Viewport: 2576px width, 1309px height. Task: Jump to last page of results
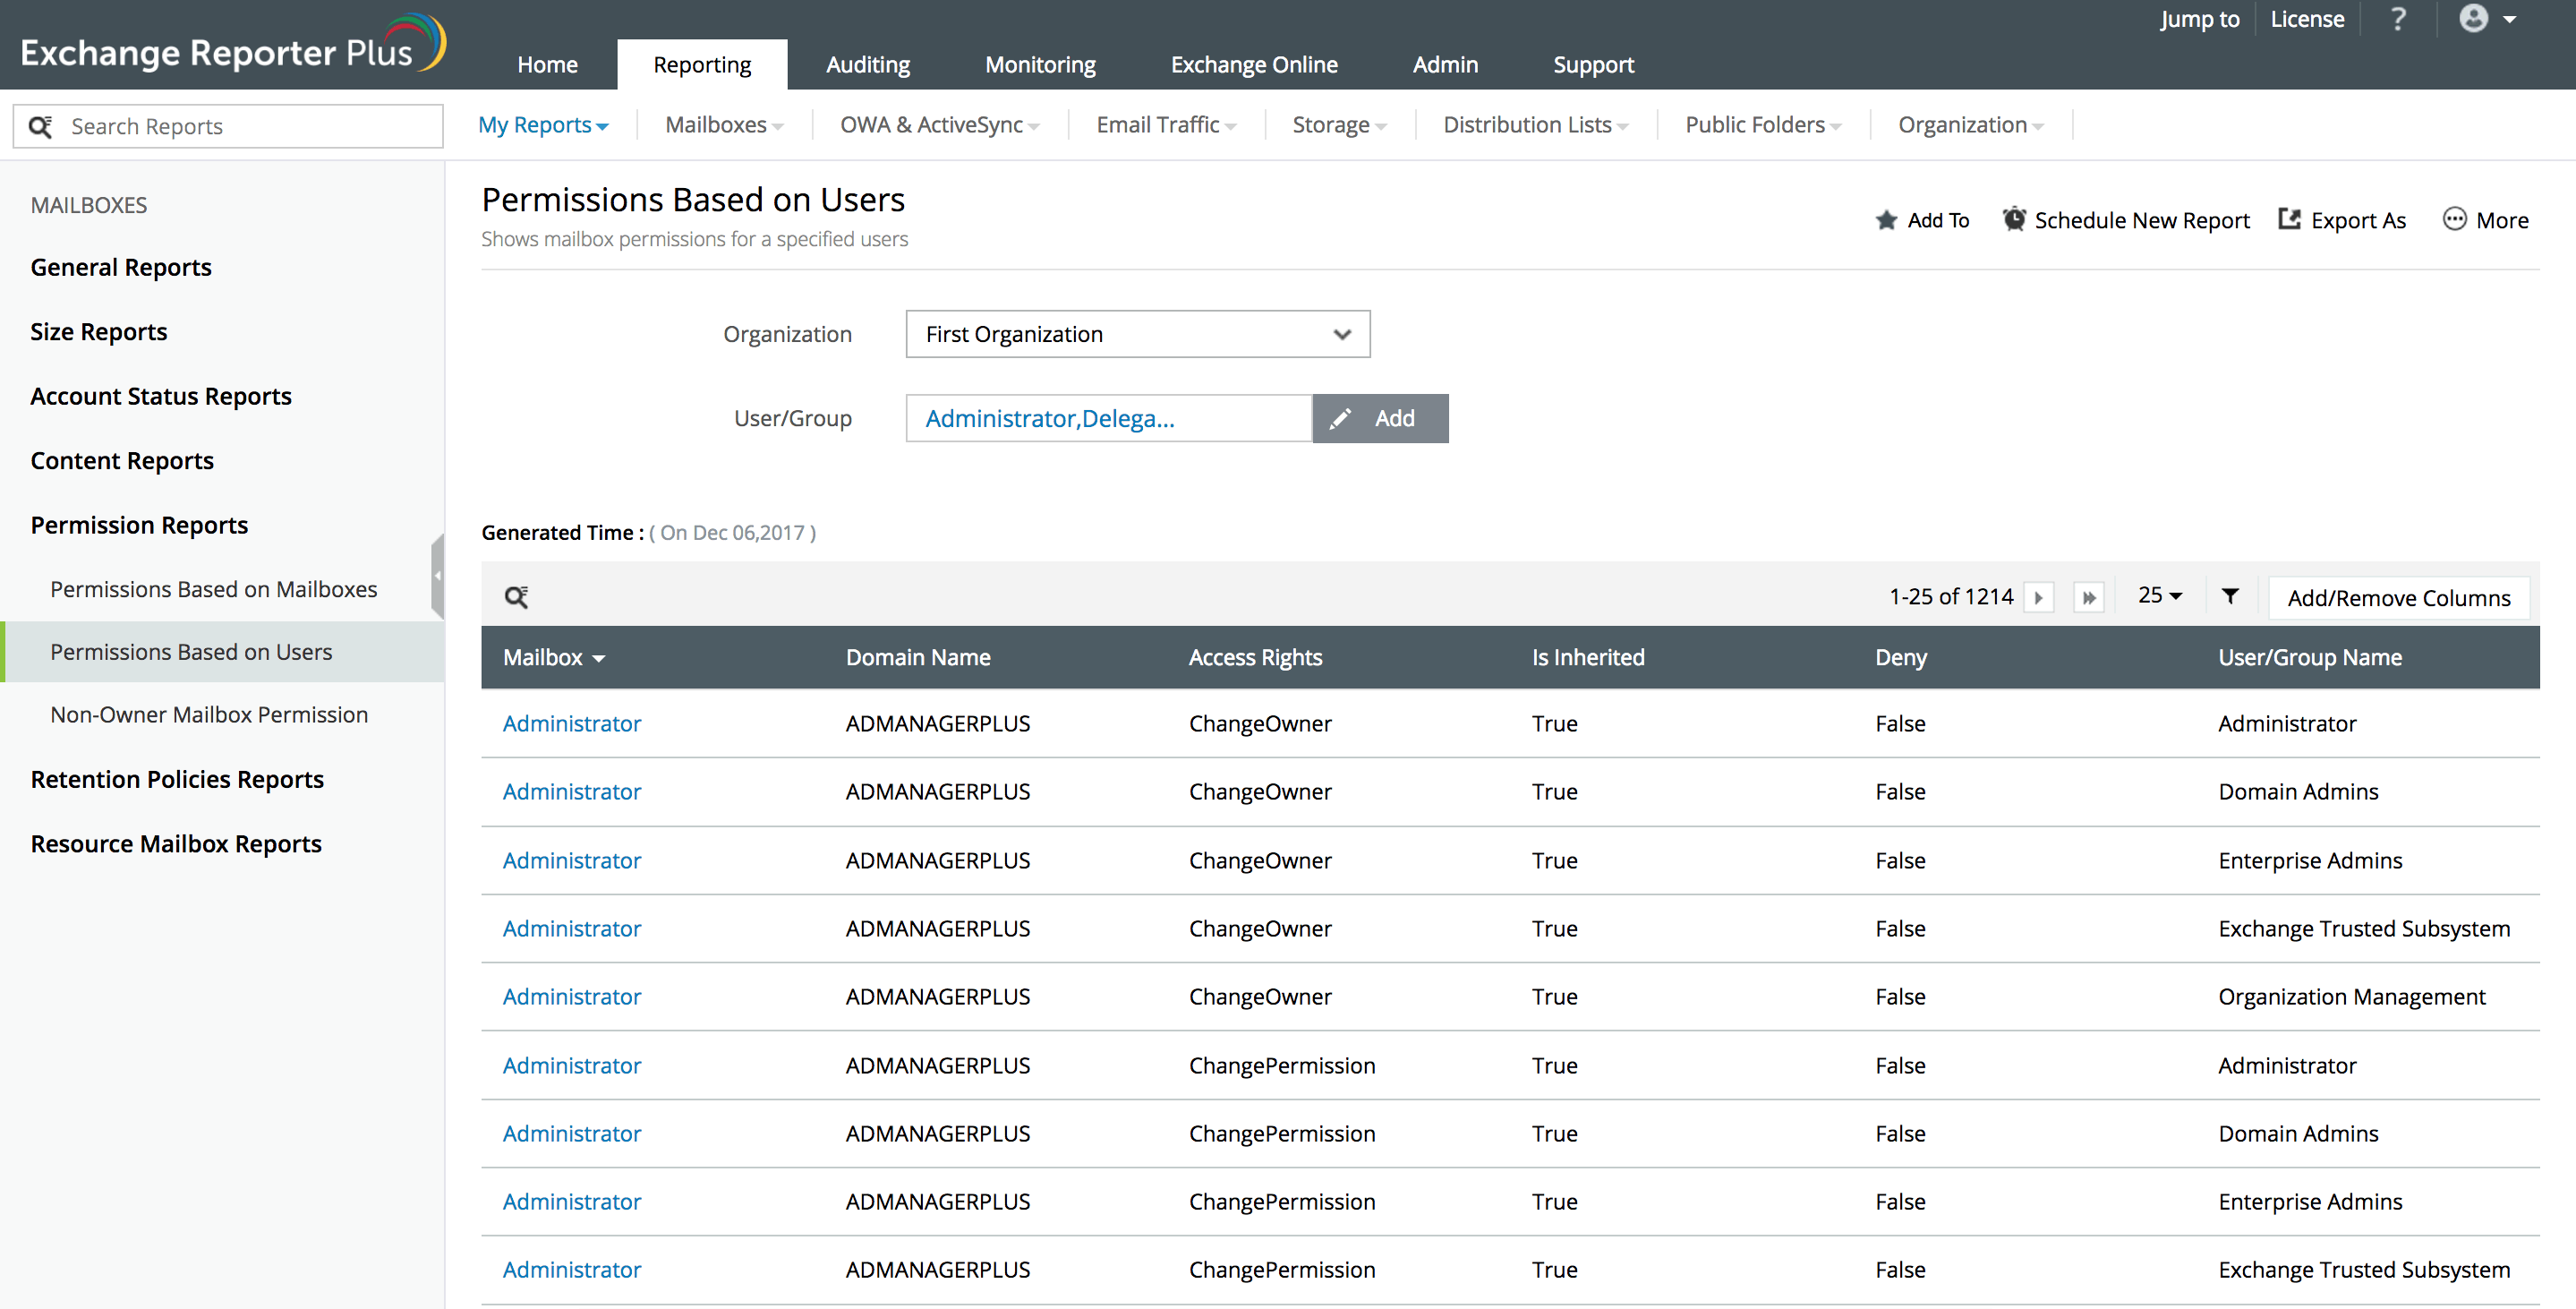point(2088,597)
